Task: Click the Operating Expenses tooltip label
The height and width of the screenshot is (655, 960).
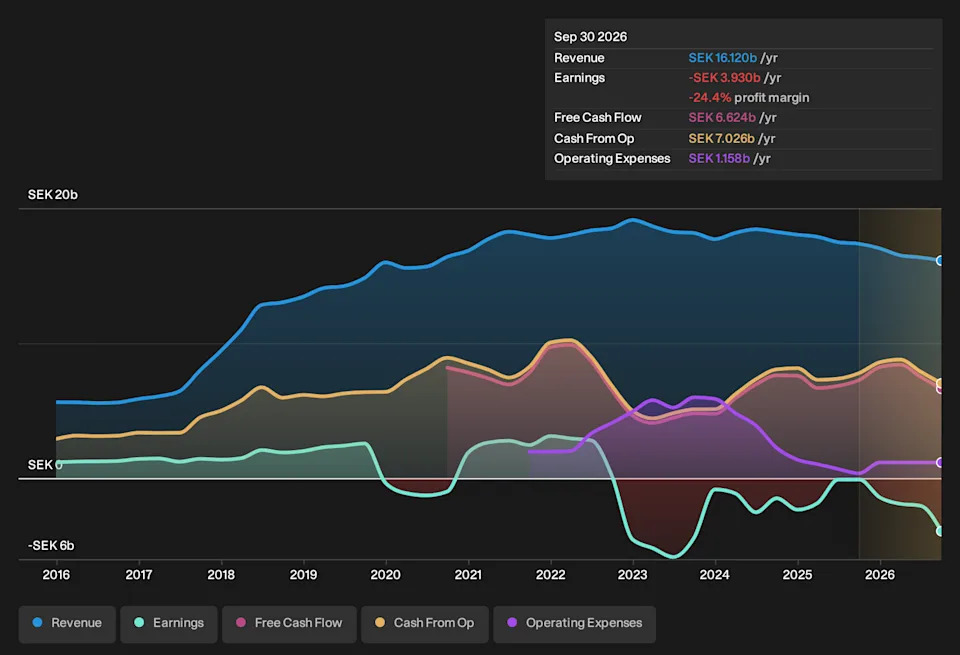Action: pyautogui.click(x=612, y=159)
